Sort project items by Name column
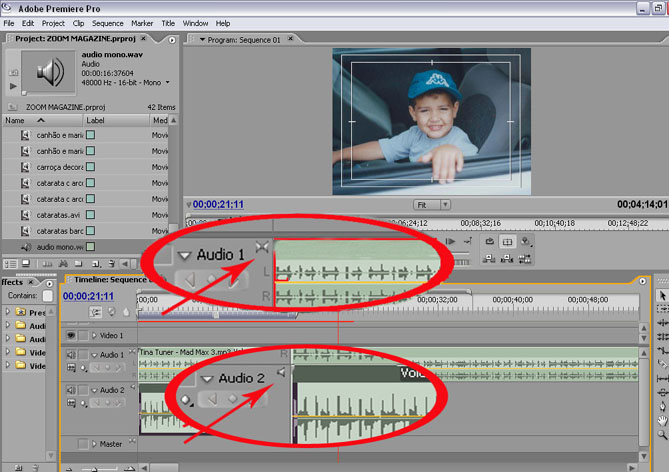669x472 pixels. [x=15, y=120]
